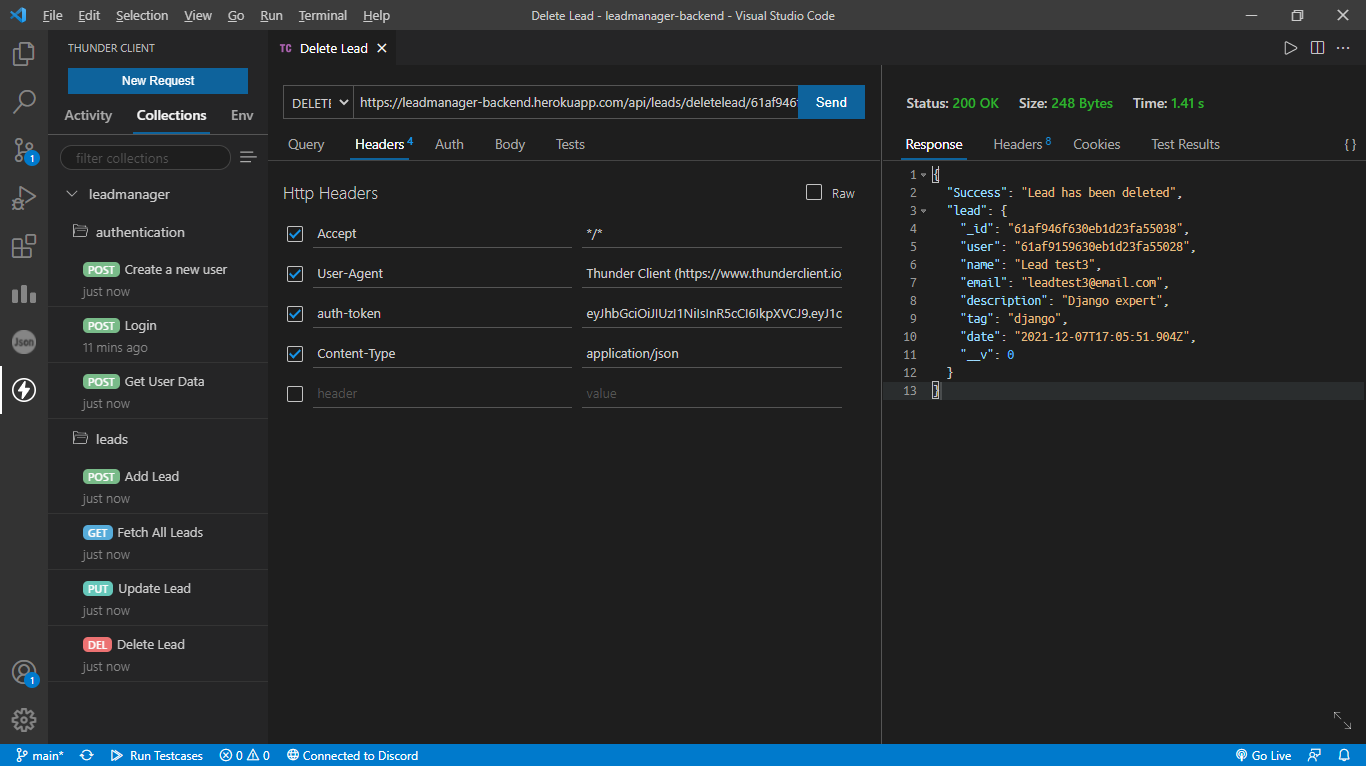Switch to the Activity tab
1366x766 pixels.
point(88,115)
